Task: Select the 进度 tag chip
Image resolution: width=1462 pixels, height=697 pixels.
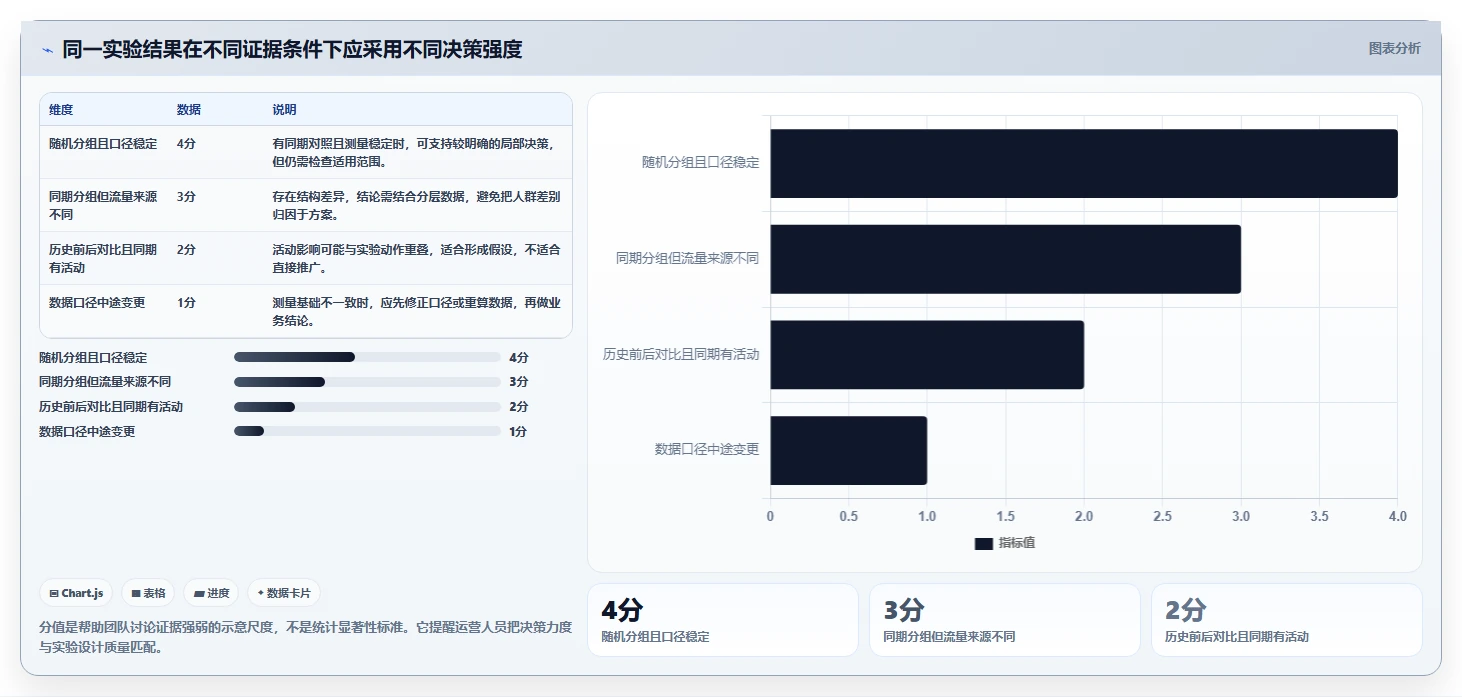Action: (211, 593)
